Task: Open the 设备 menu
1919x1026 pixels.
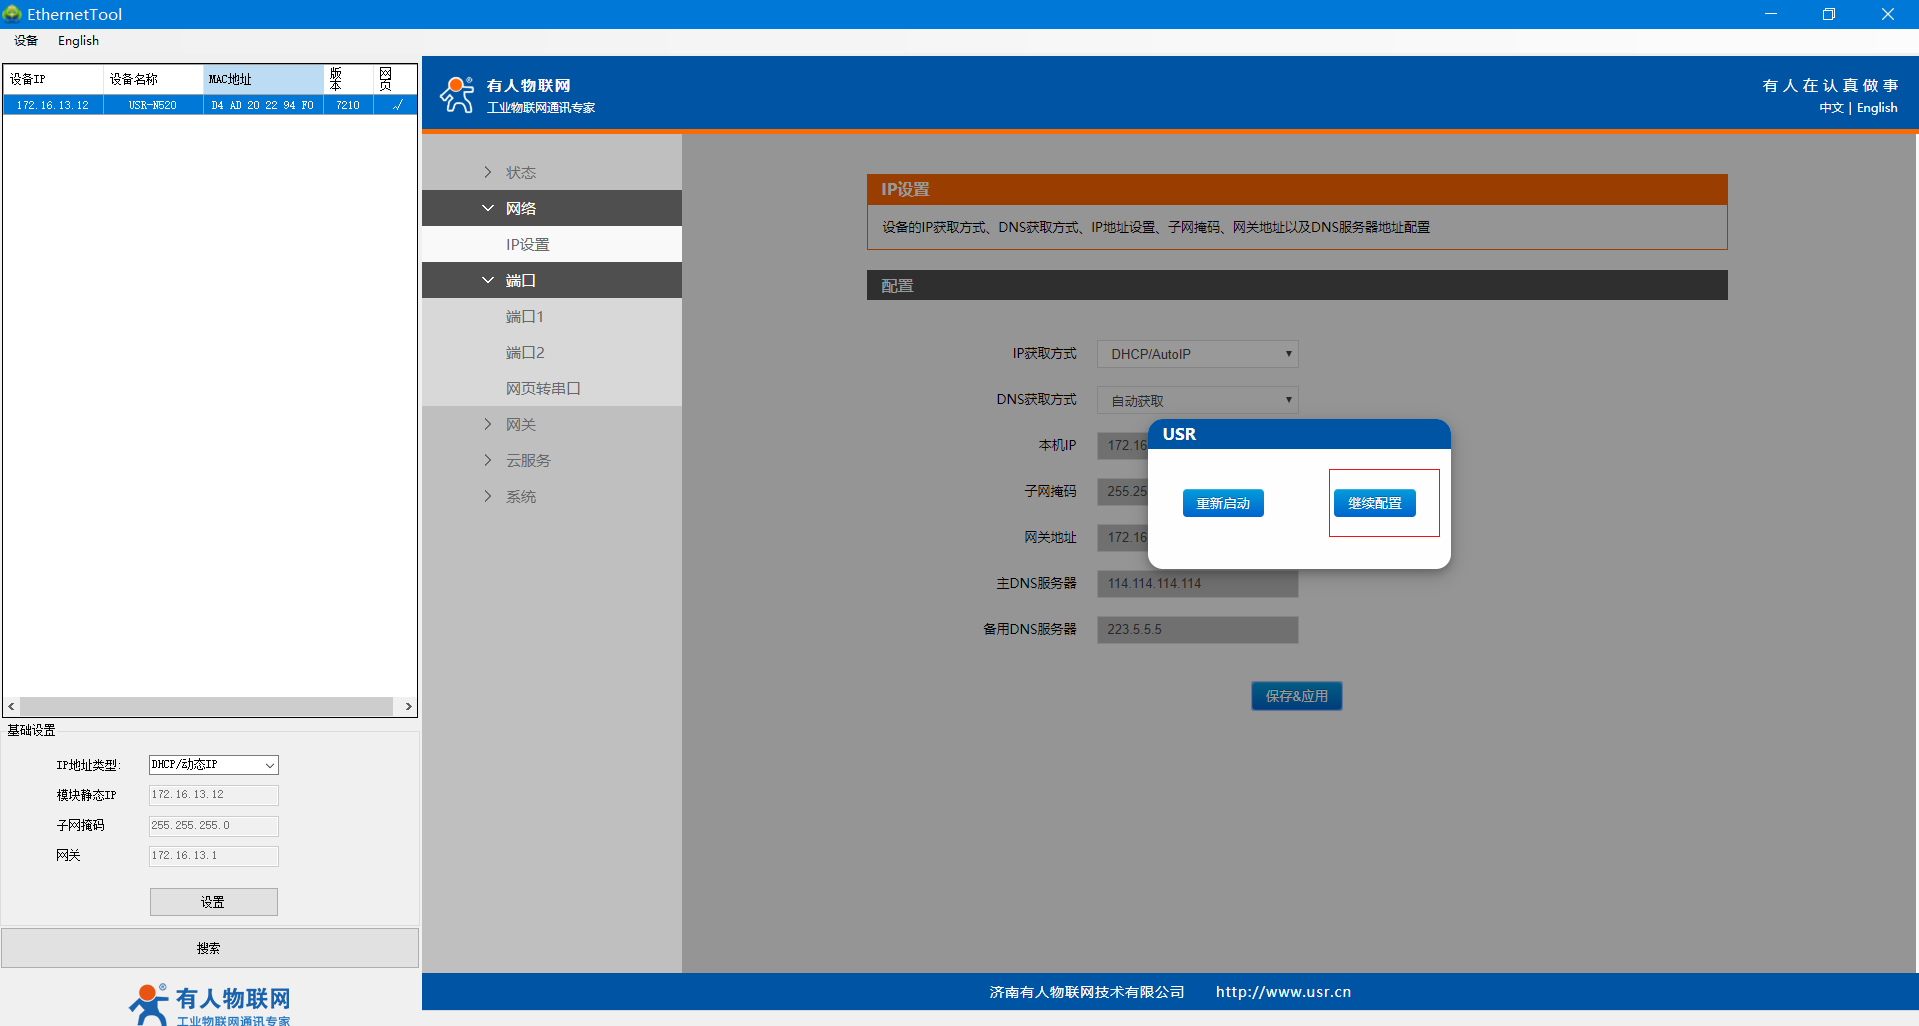Action: (26, 41)
